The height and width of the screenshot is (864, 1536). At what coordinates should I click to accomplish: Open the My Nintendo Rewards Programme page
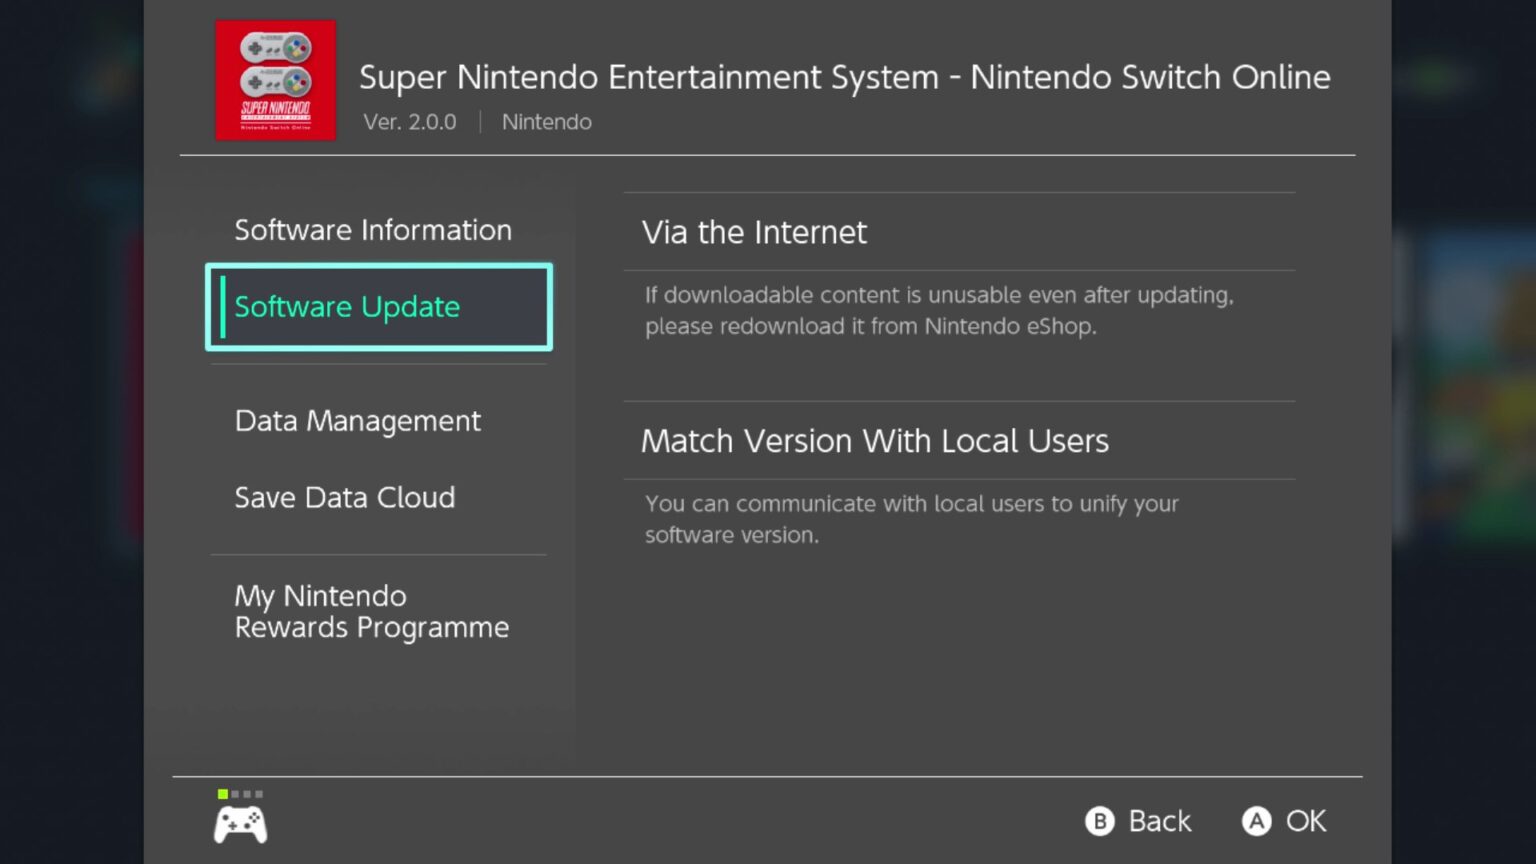pyautogui.click(x=370, y=611)
